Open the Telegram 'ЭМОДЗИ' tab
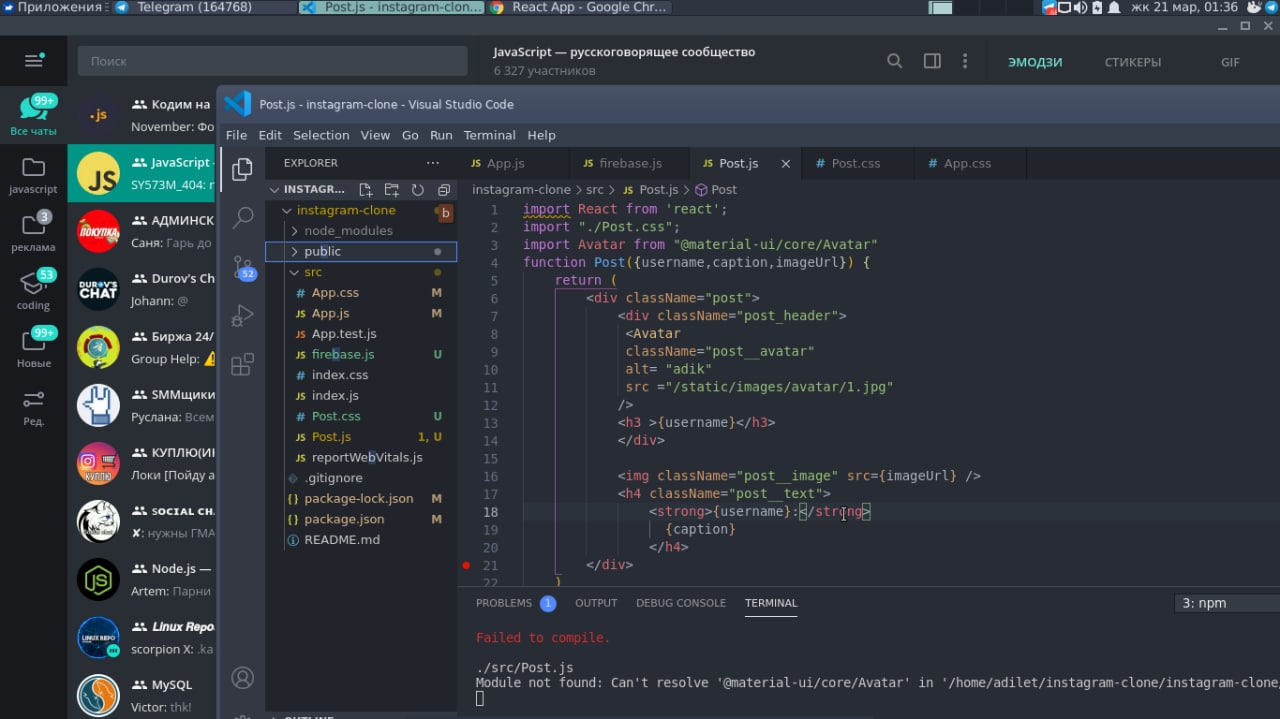Viewport: 1280px width, 719px height. 1035,62
